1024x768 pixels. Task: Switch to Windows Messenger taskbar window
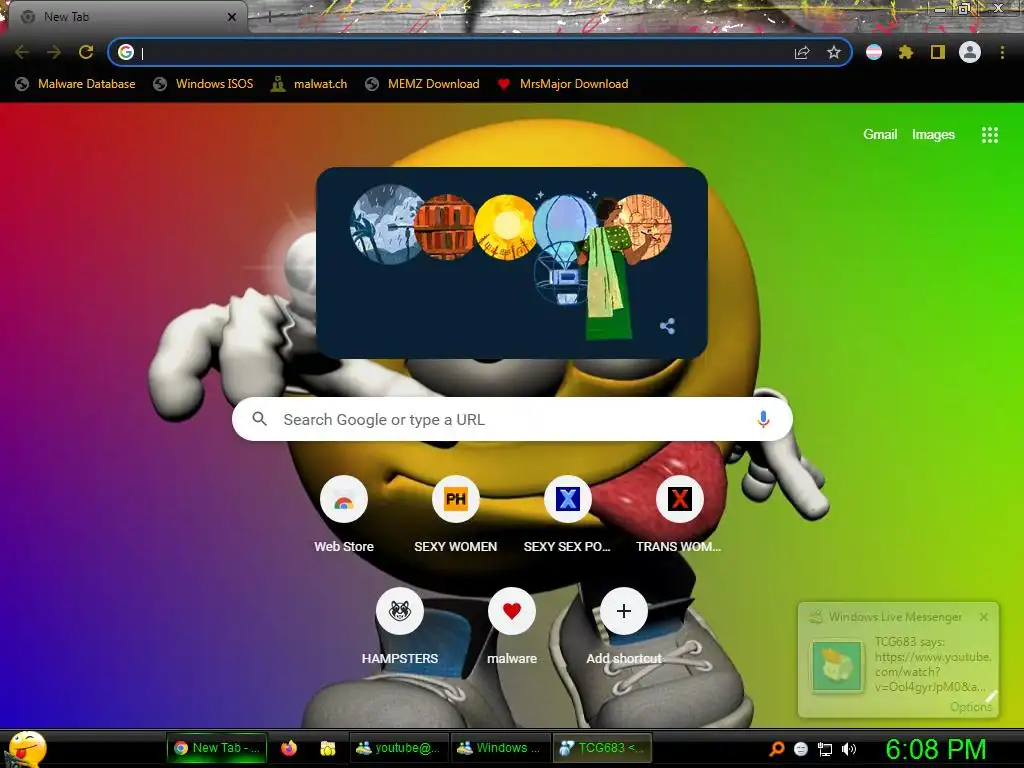click(x=500, y=748)
